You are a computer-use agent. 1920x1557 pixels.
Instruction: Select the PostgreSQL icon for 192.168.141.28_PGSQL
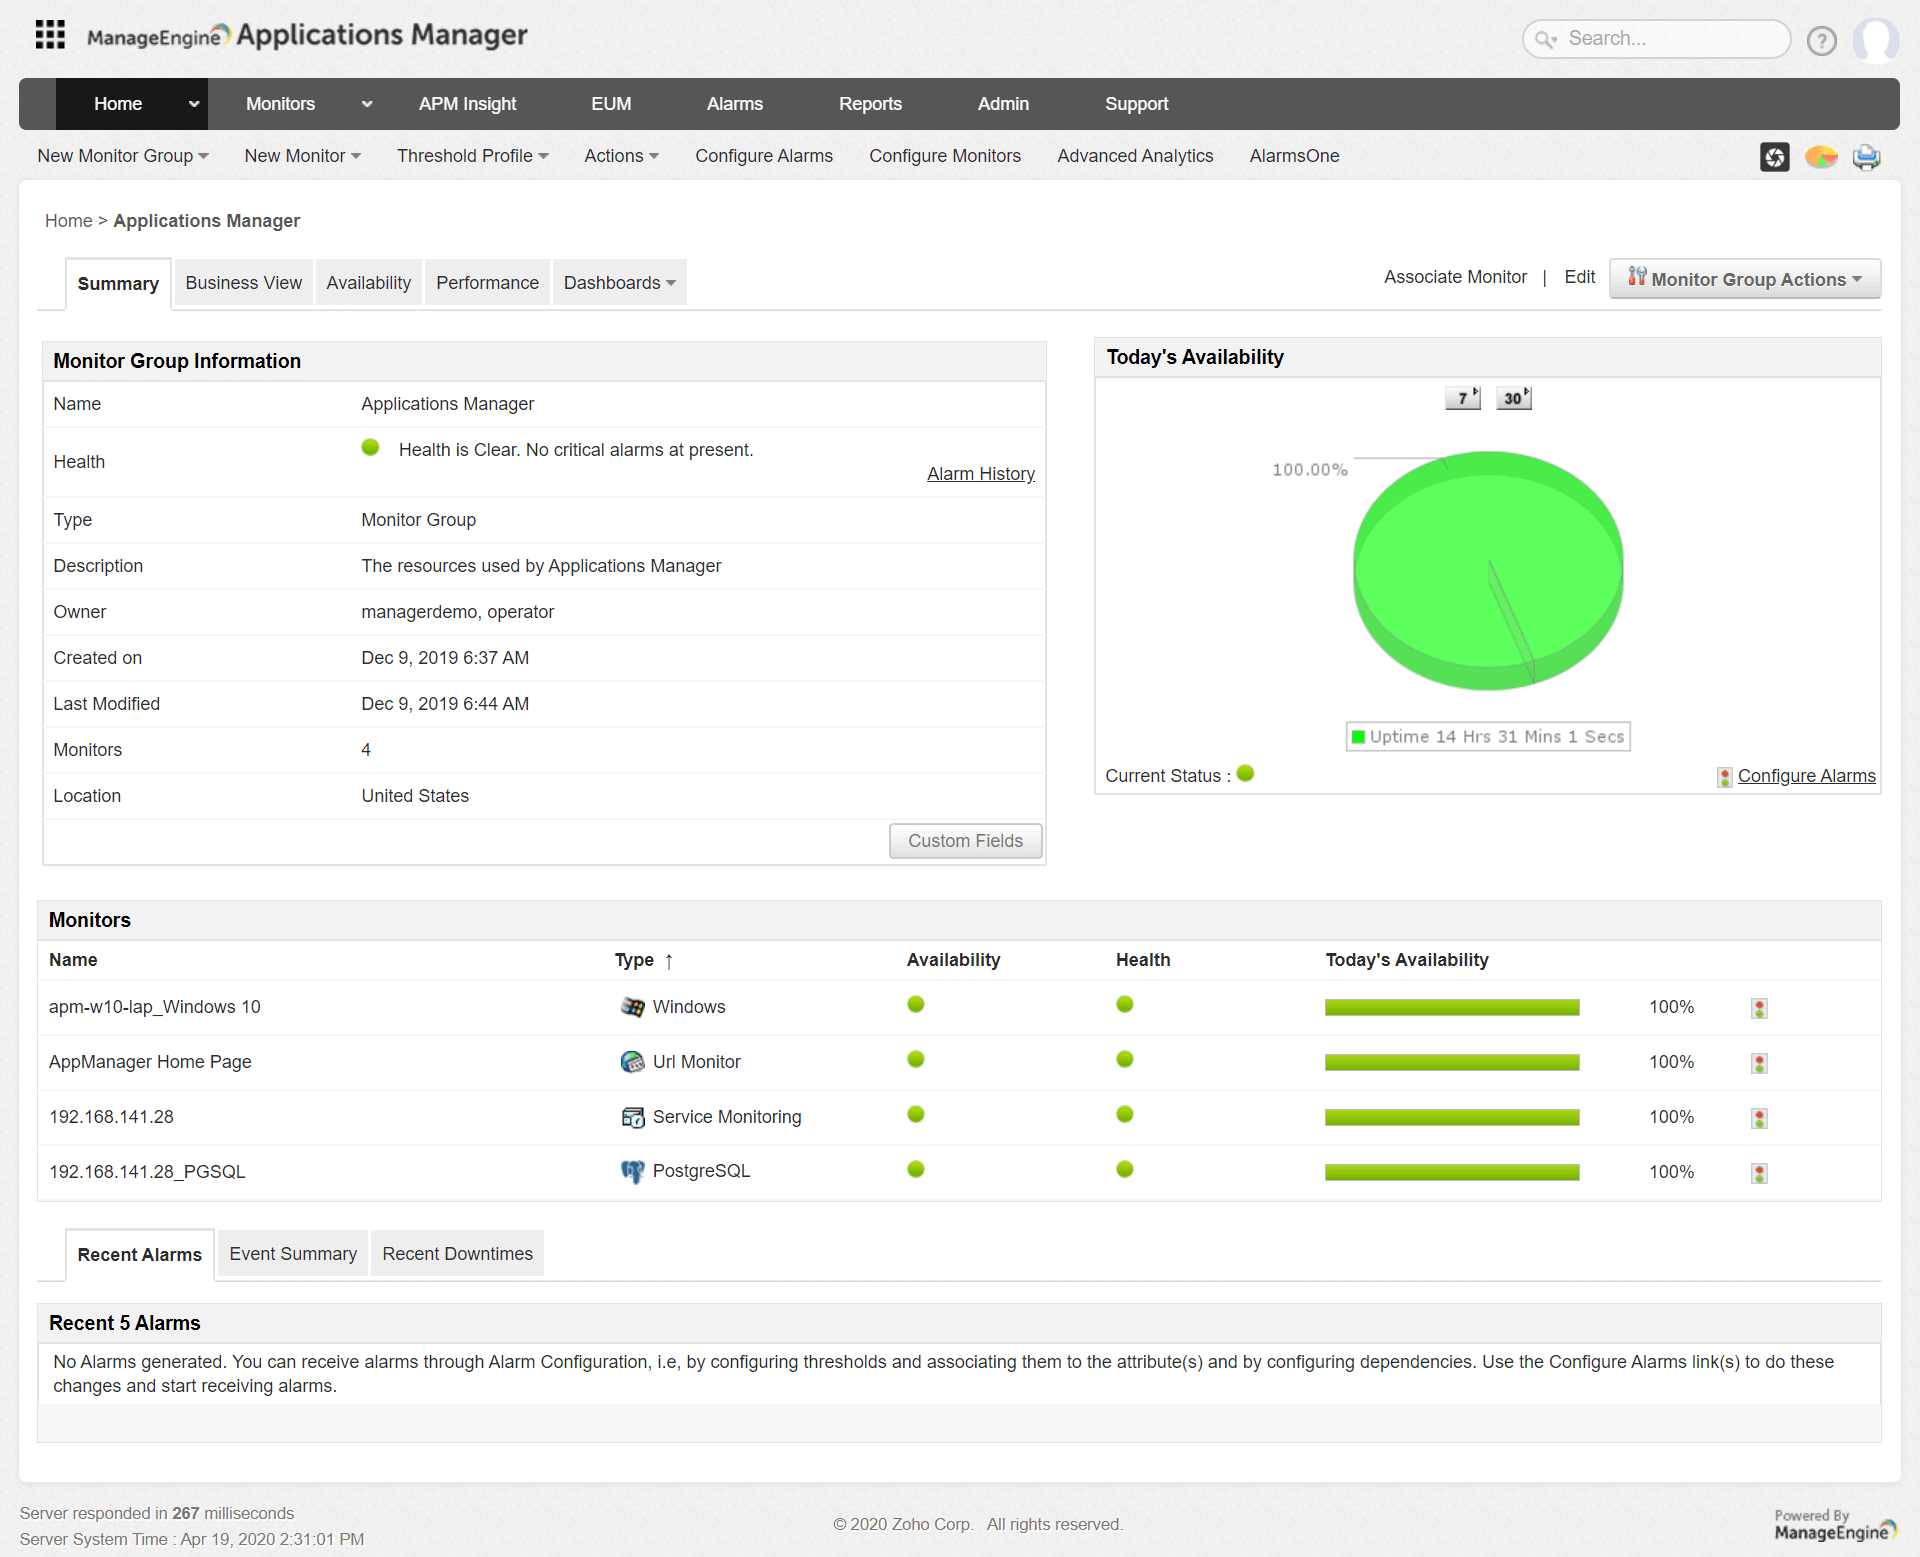click(x=633, y=1171)
